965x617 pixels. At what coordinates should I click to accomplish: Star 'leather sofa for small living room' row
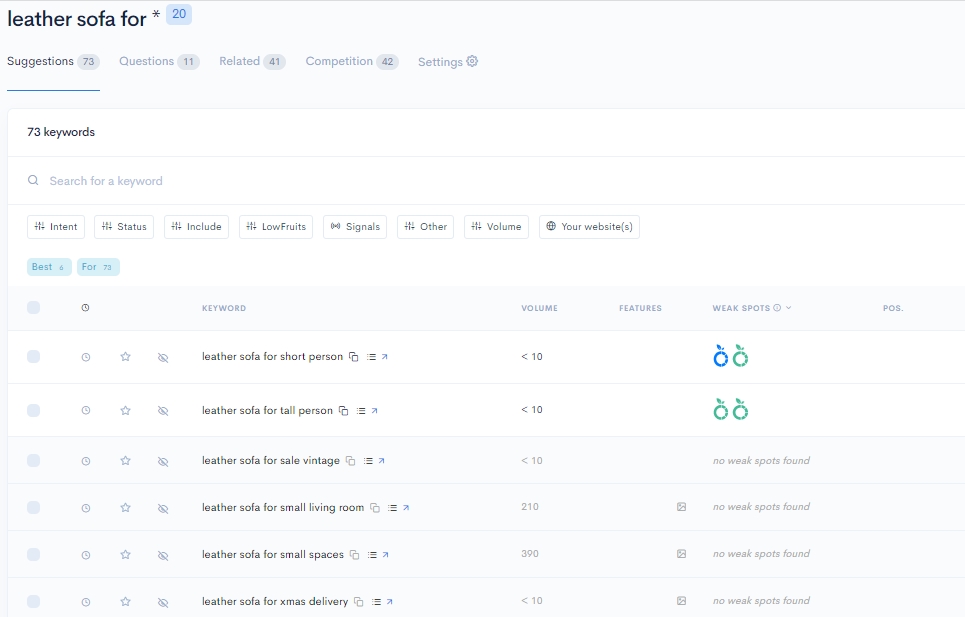coord(126,508)
